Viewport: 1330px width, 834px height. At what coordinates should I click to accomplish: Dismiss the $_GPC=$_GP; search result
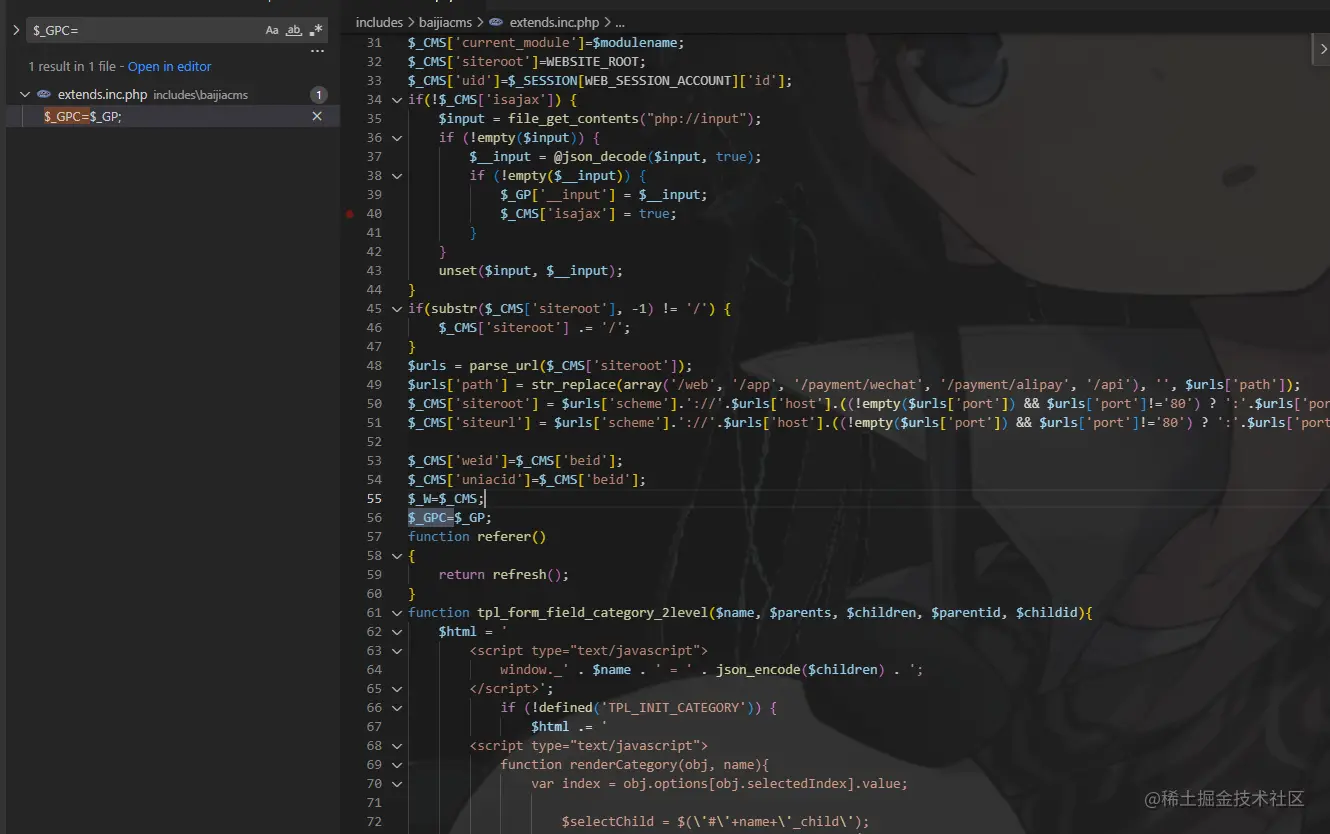(317, 116)
